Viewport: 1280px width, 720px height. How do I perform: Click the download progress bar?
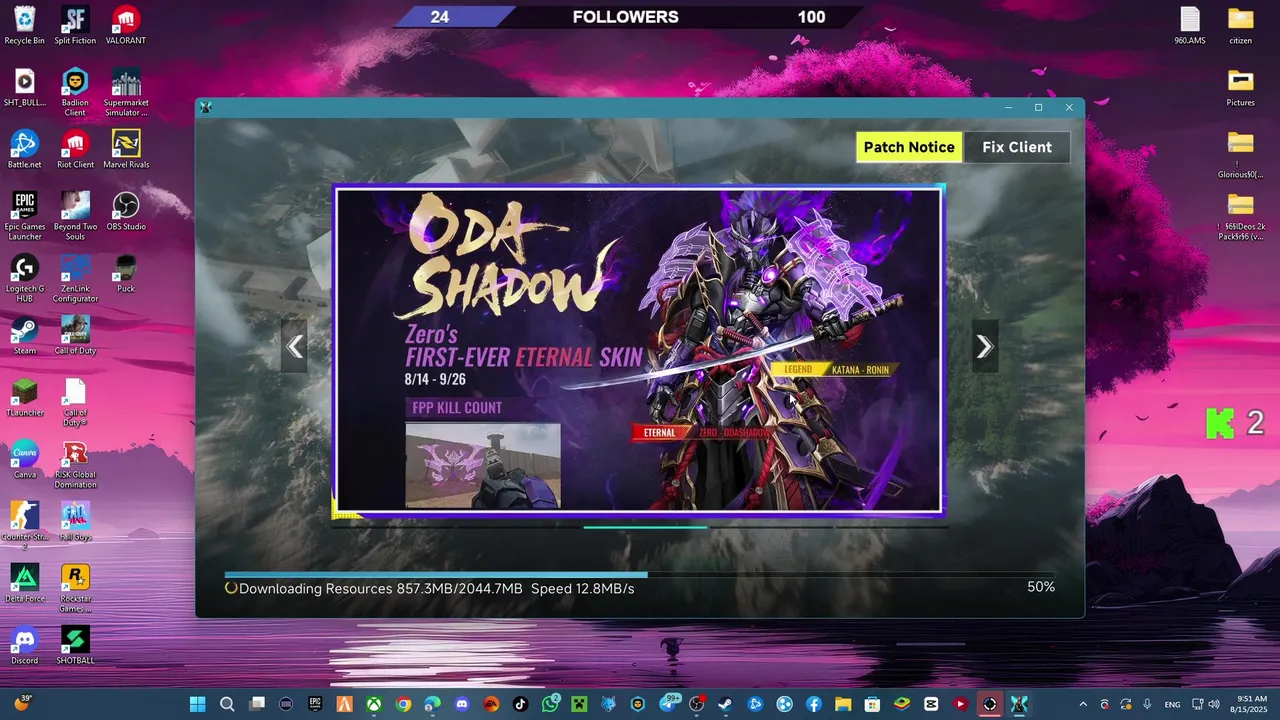coord(640,575)
